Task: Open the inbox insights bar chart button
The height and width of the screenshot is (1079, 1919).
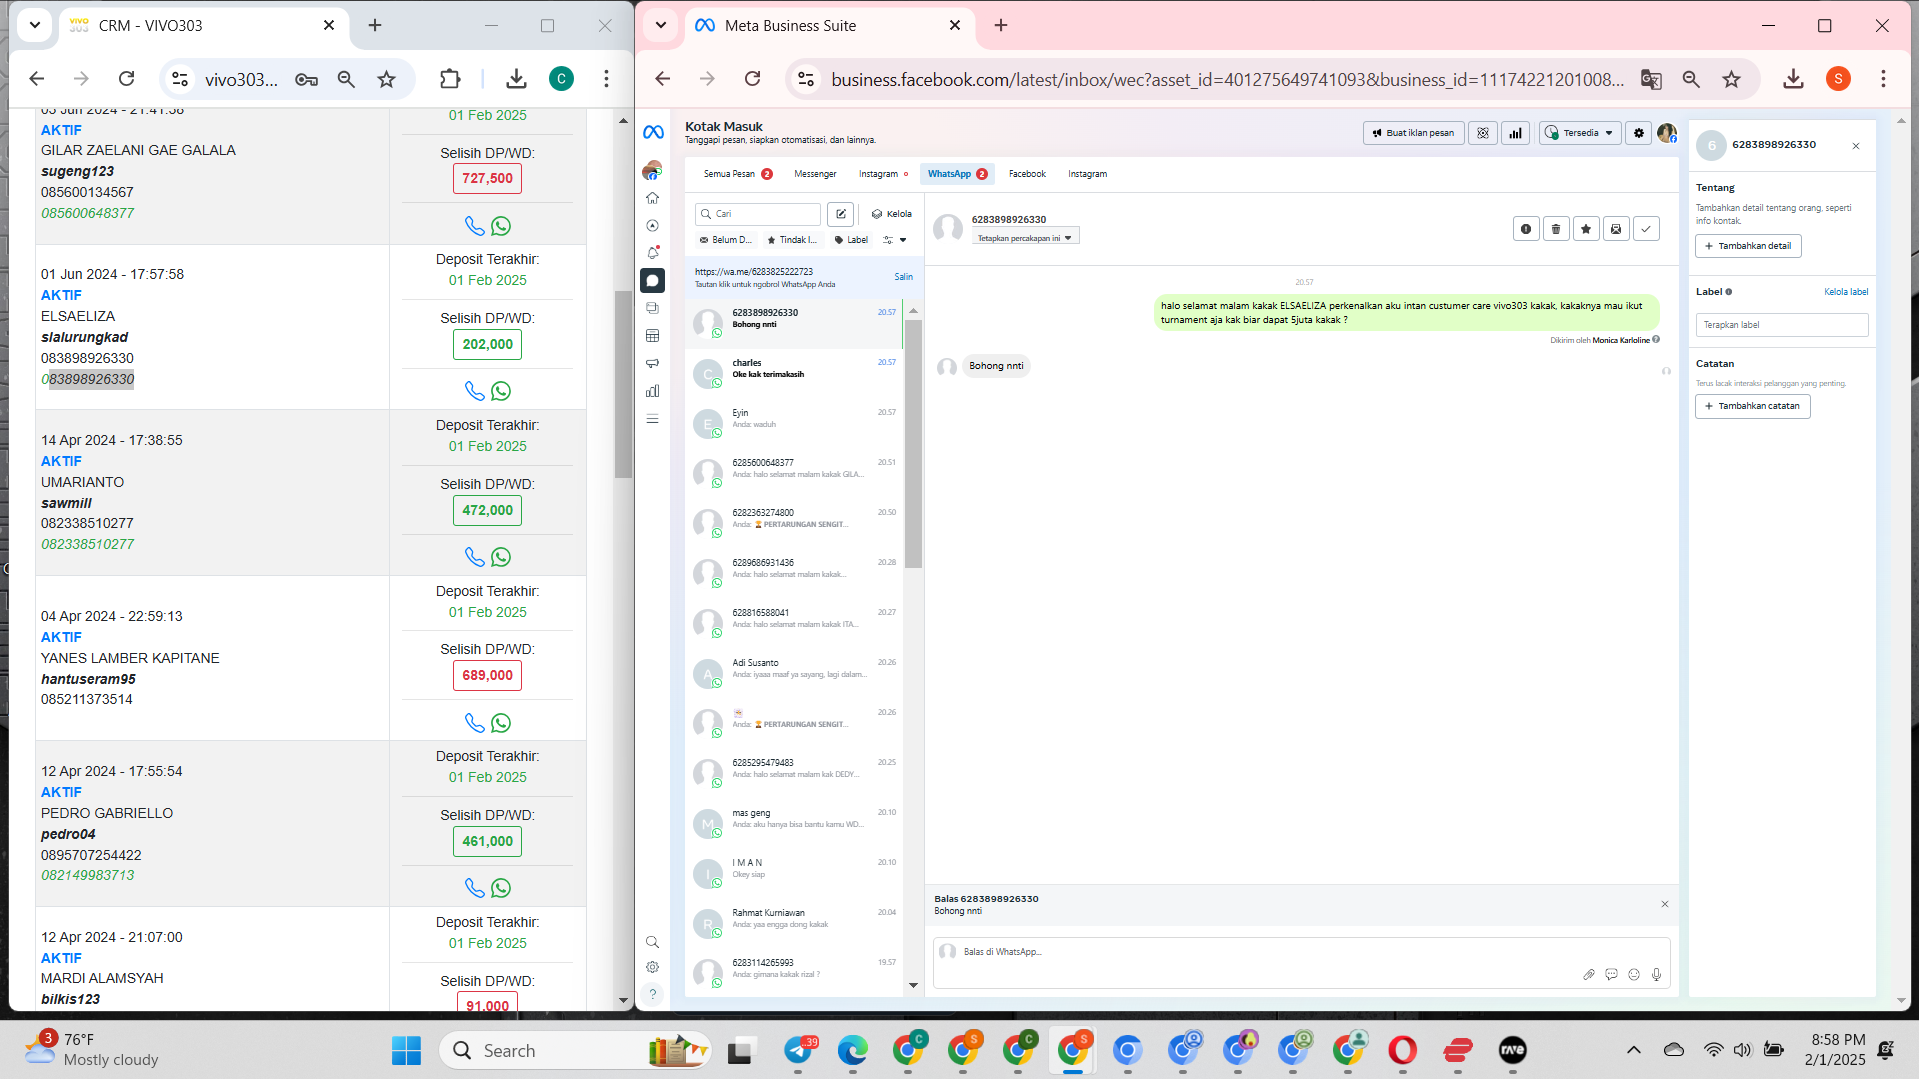Action: (1515, 133)
